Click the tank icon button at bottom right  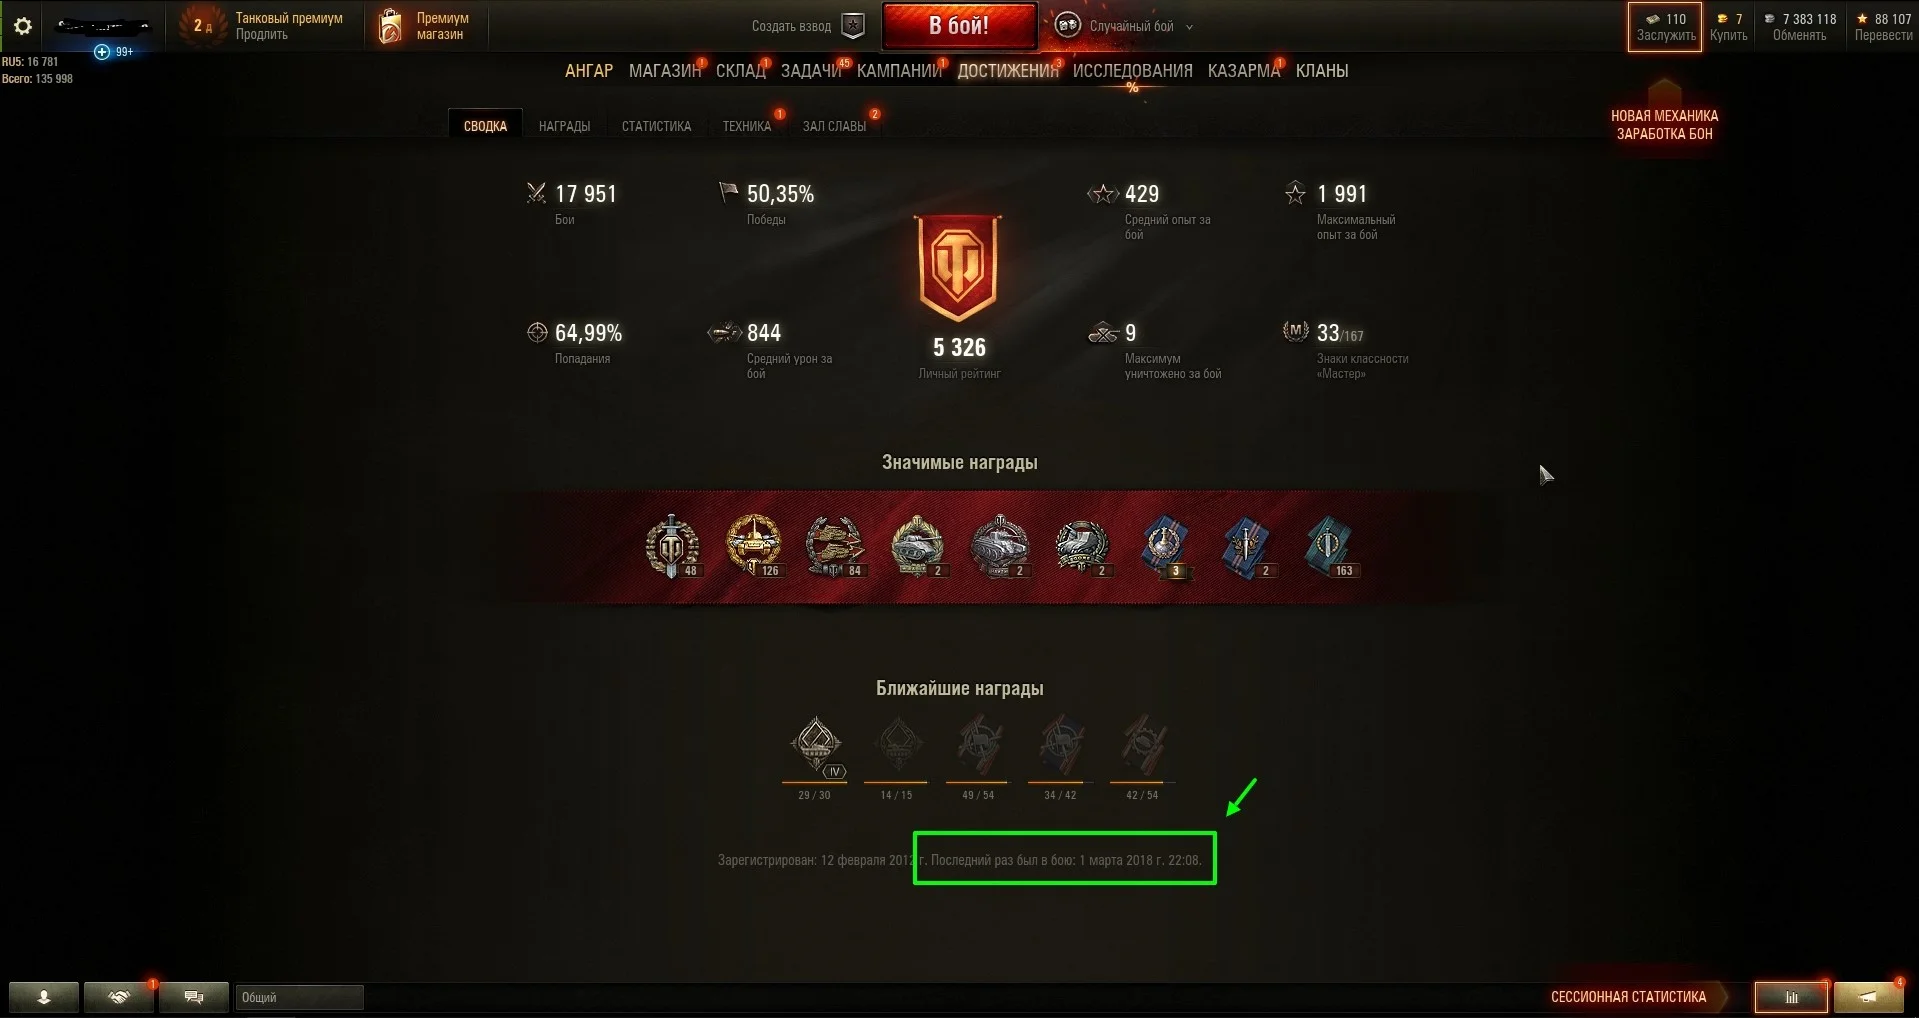point(1868,997)
